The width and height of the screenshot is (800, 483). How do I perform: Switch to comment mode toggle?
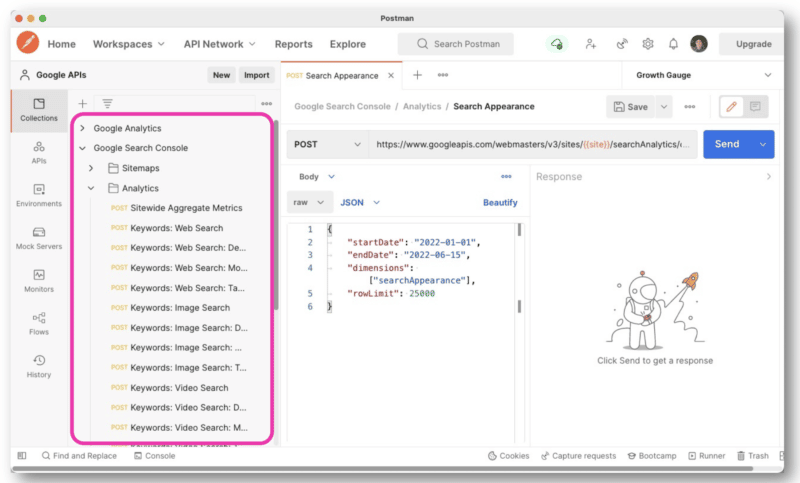click(x=755, y=106)
